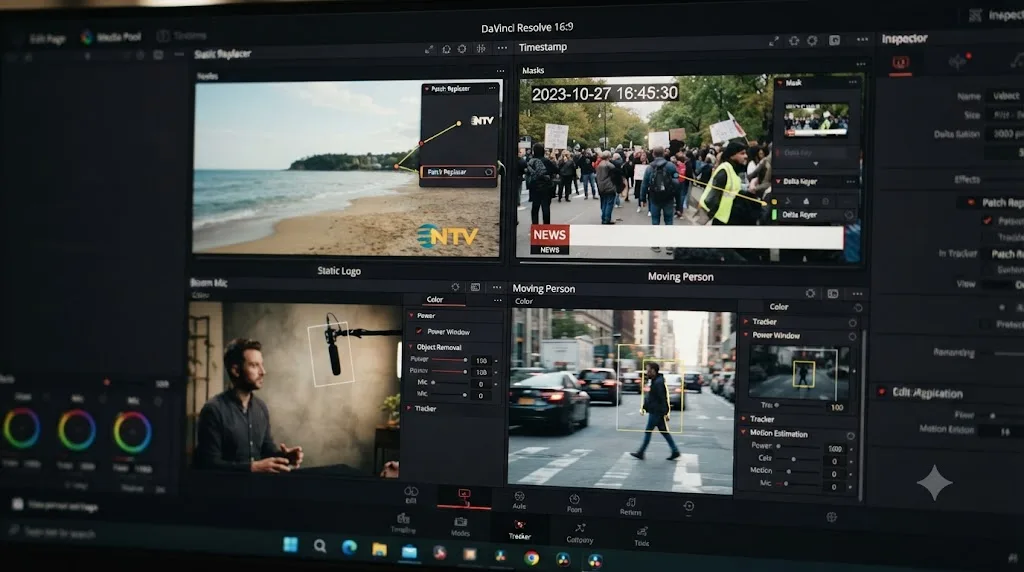Image resolution: width=1024 pixels, height=572 pixels.
Task: Open the Auto tool in bottom toolbar
Action: tap(519, 501)
